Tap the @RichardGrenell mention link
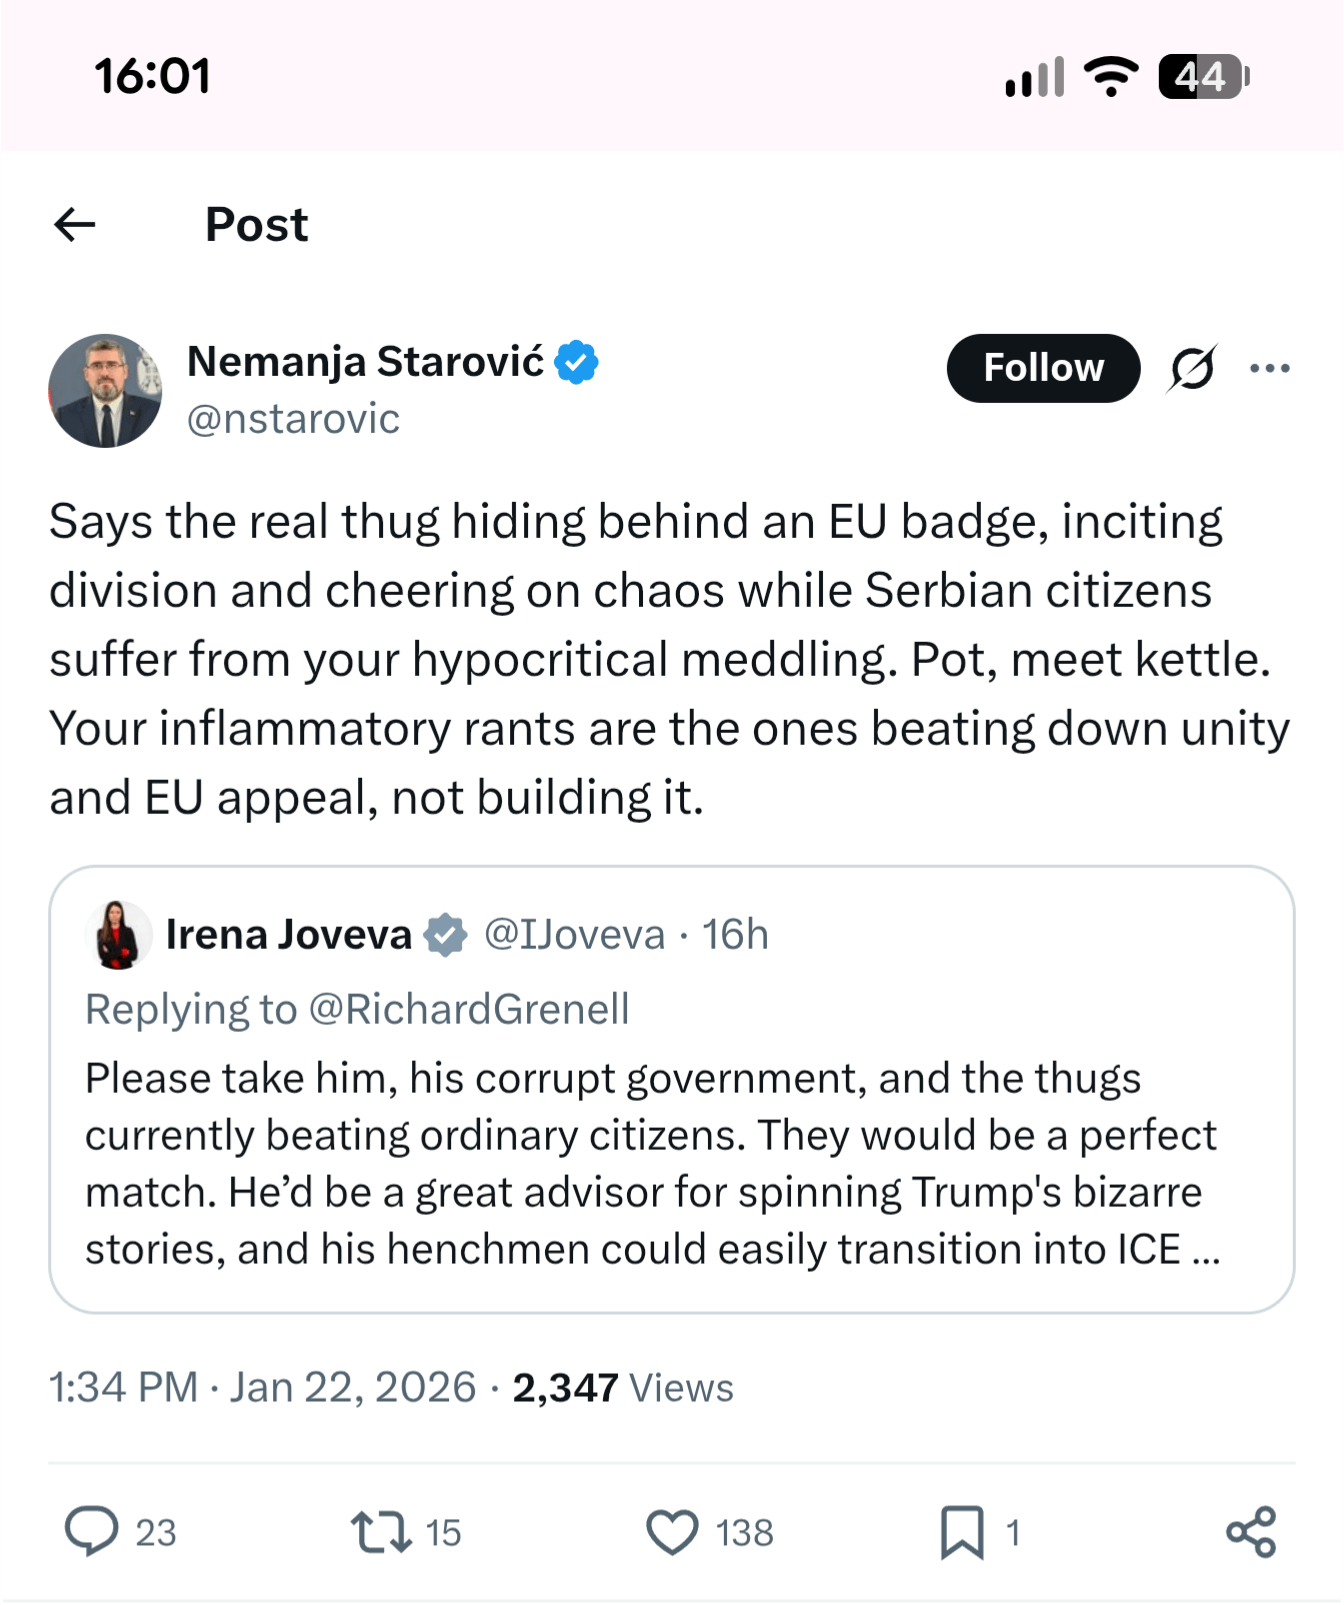This screenshot has height=1605, width=1344. (x=469, y=1009)
